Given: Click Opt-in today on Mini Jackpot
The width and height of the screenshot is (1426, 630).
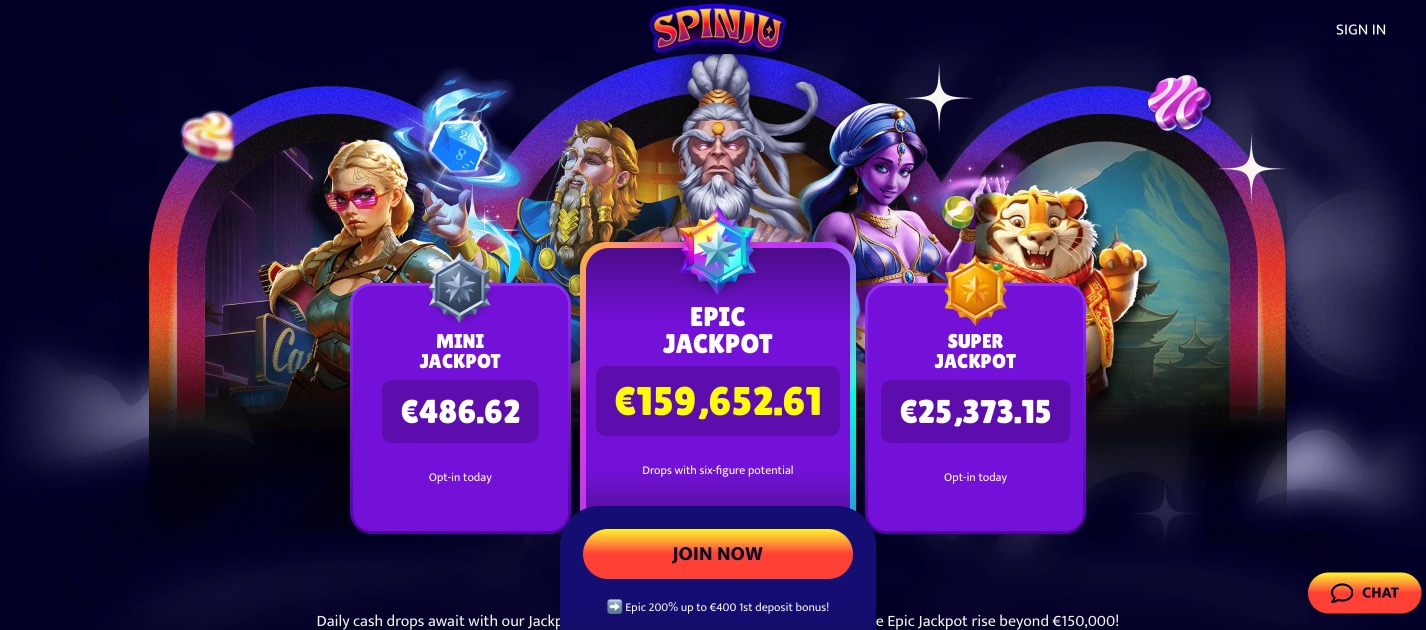Looking at the screenshot, I should click(460, 477).
